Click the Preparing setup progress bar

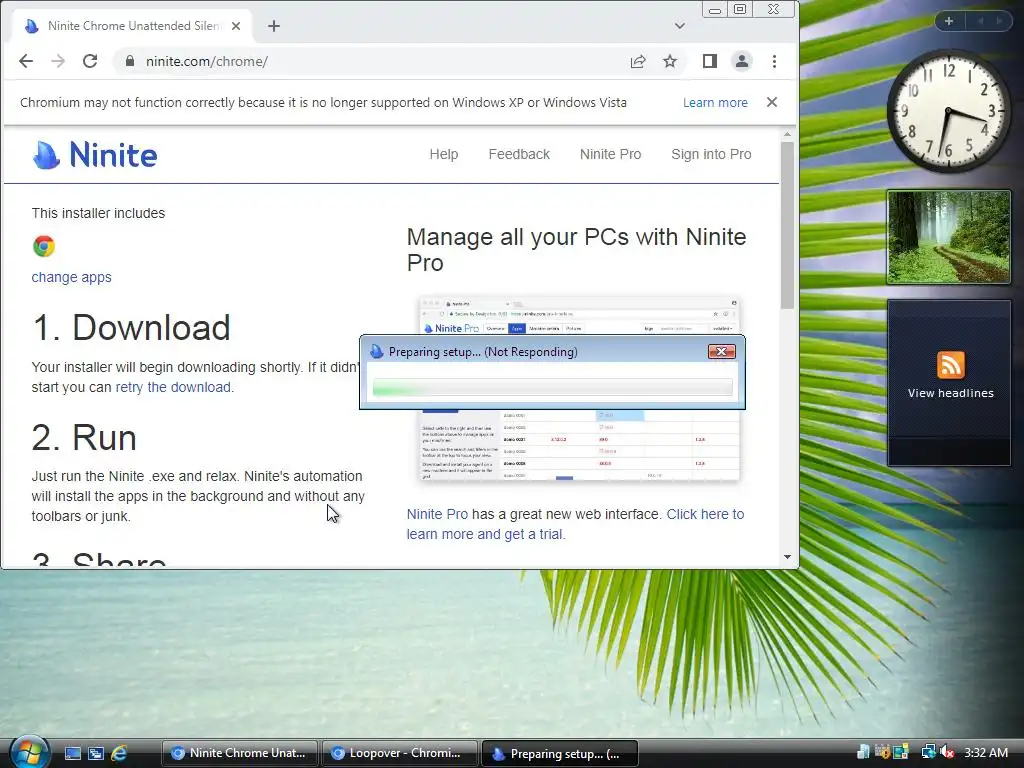(552, 387)
